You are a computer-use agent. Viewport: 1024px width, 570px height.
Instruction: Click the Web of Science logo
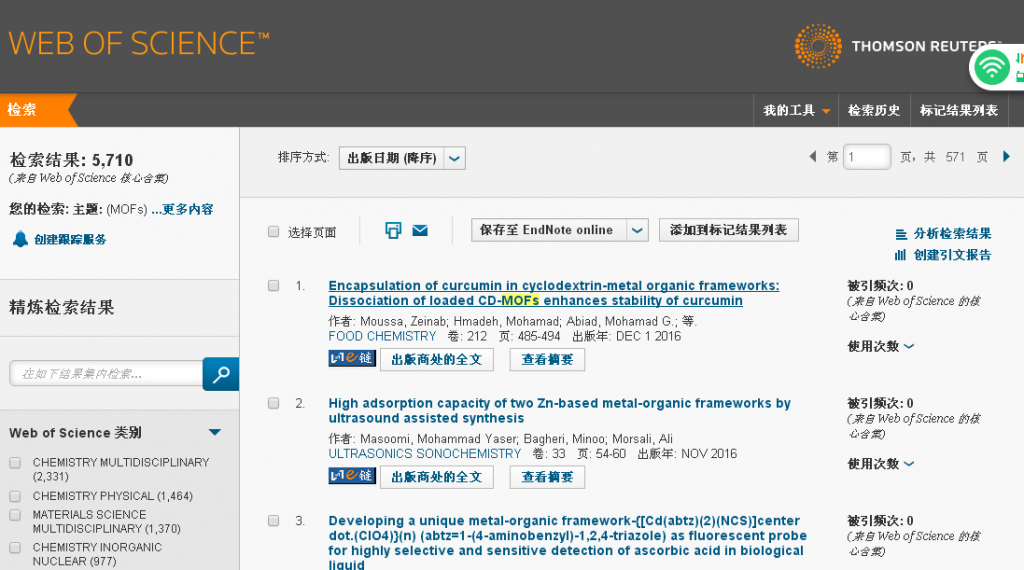(x=139, y=44)
